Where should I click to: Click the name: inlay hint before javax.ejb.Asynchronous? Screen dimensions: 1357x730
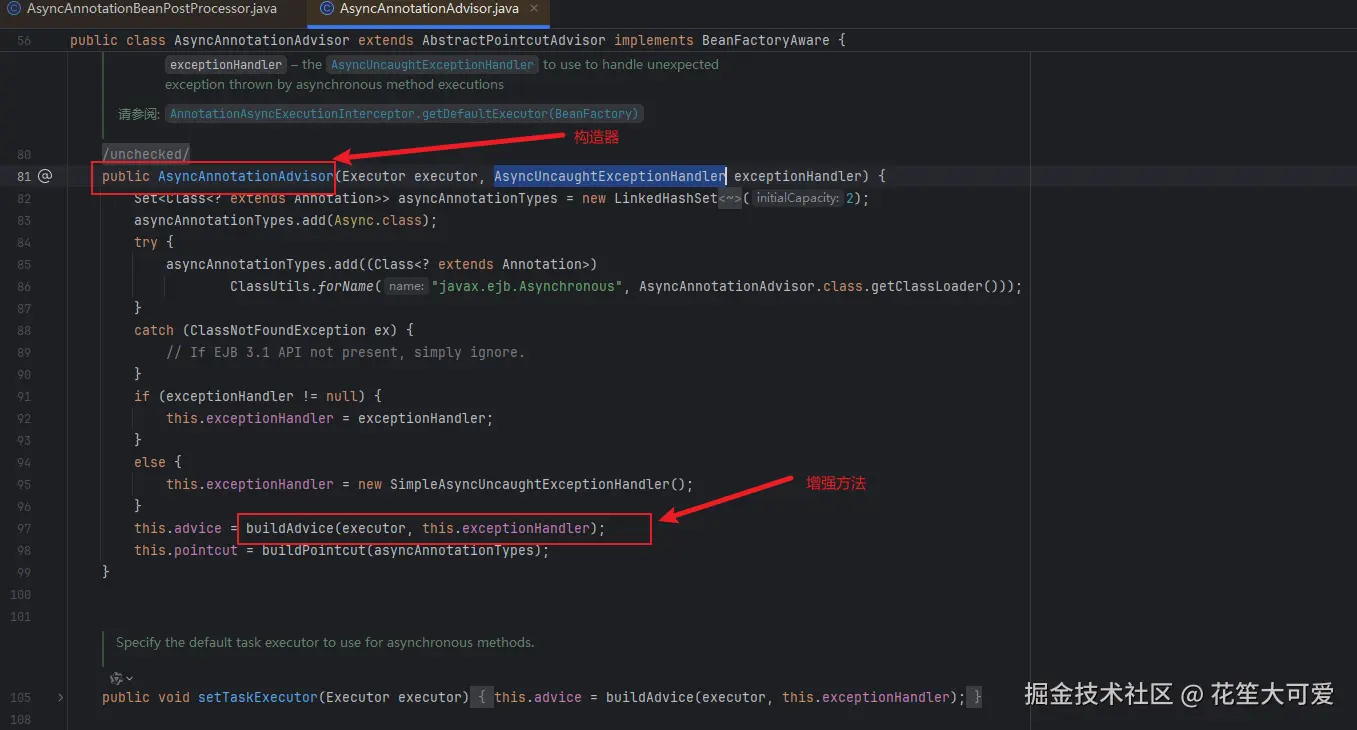[x=407, y=286]
